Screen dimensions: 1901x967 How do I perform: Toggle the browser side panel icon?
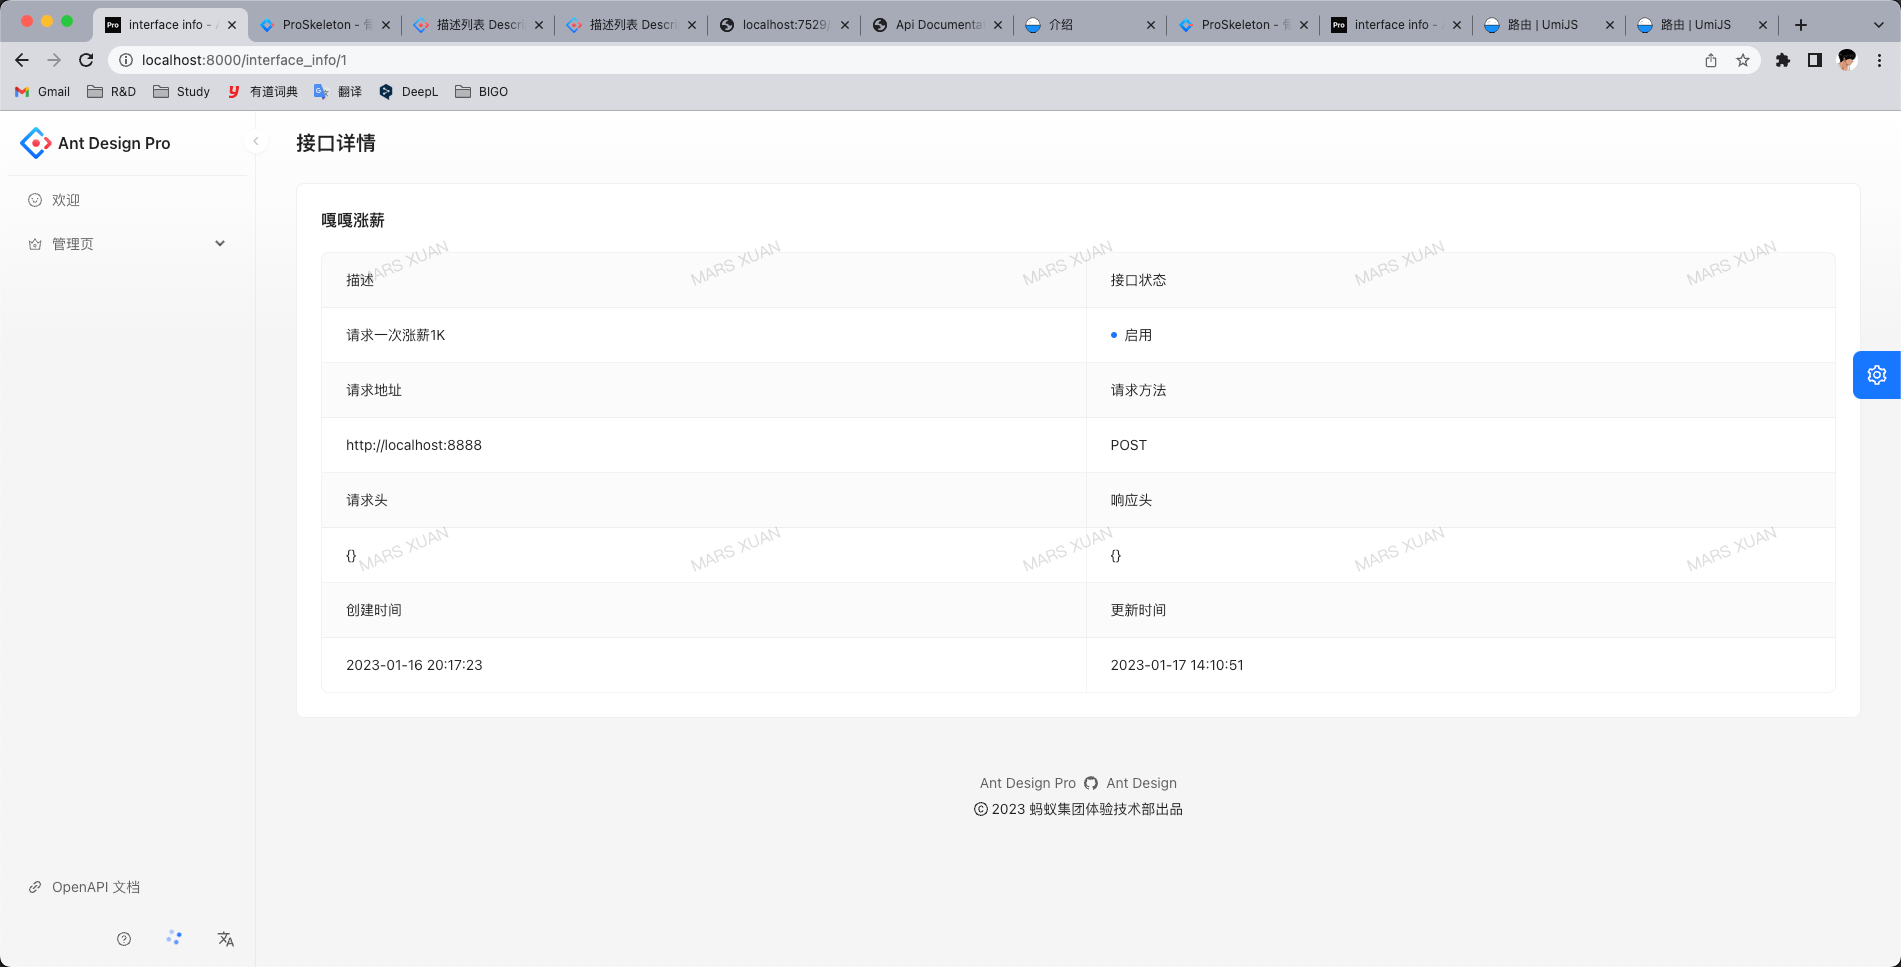tap(1814, 60)
